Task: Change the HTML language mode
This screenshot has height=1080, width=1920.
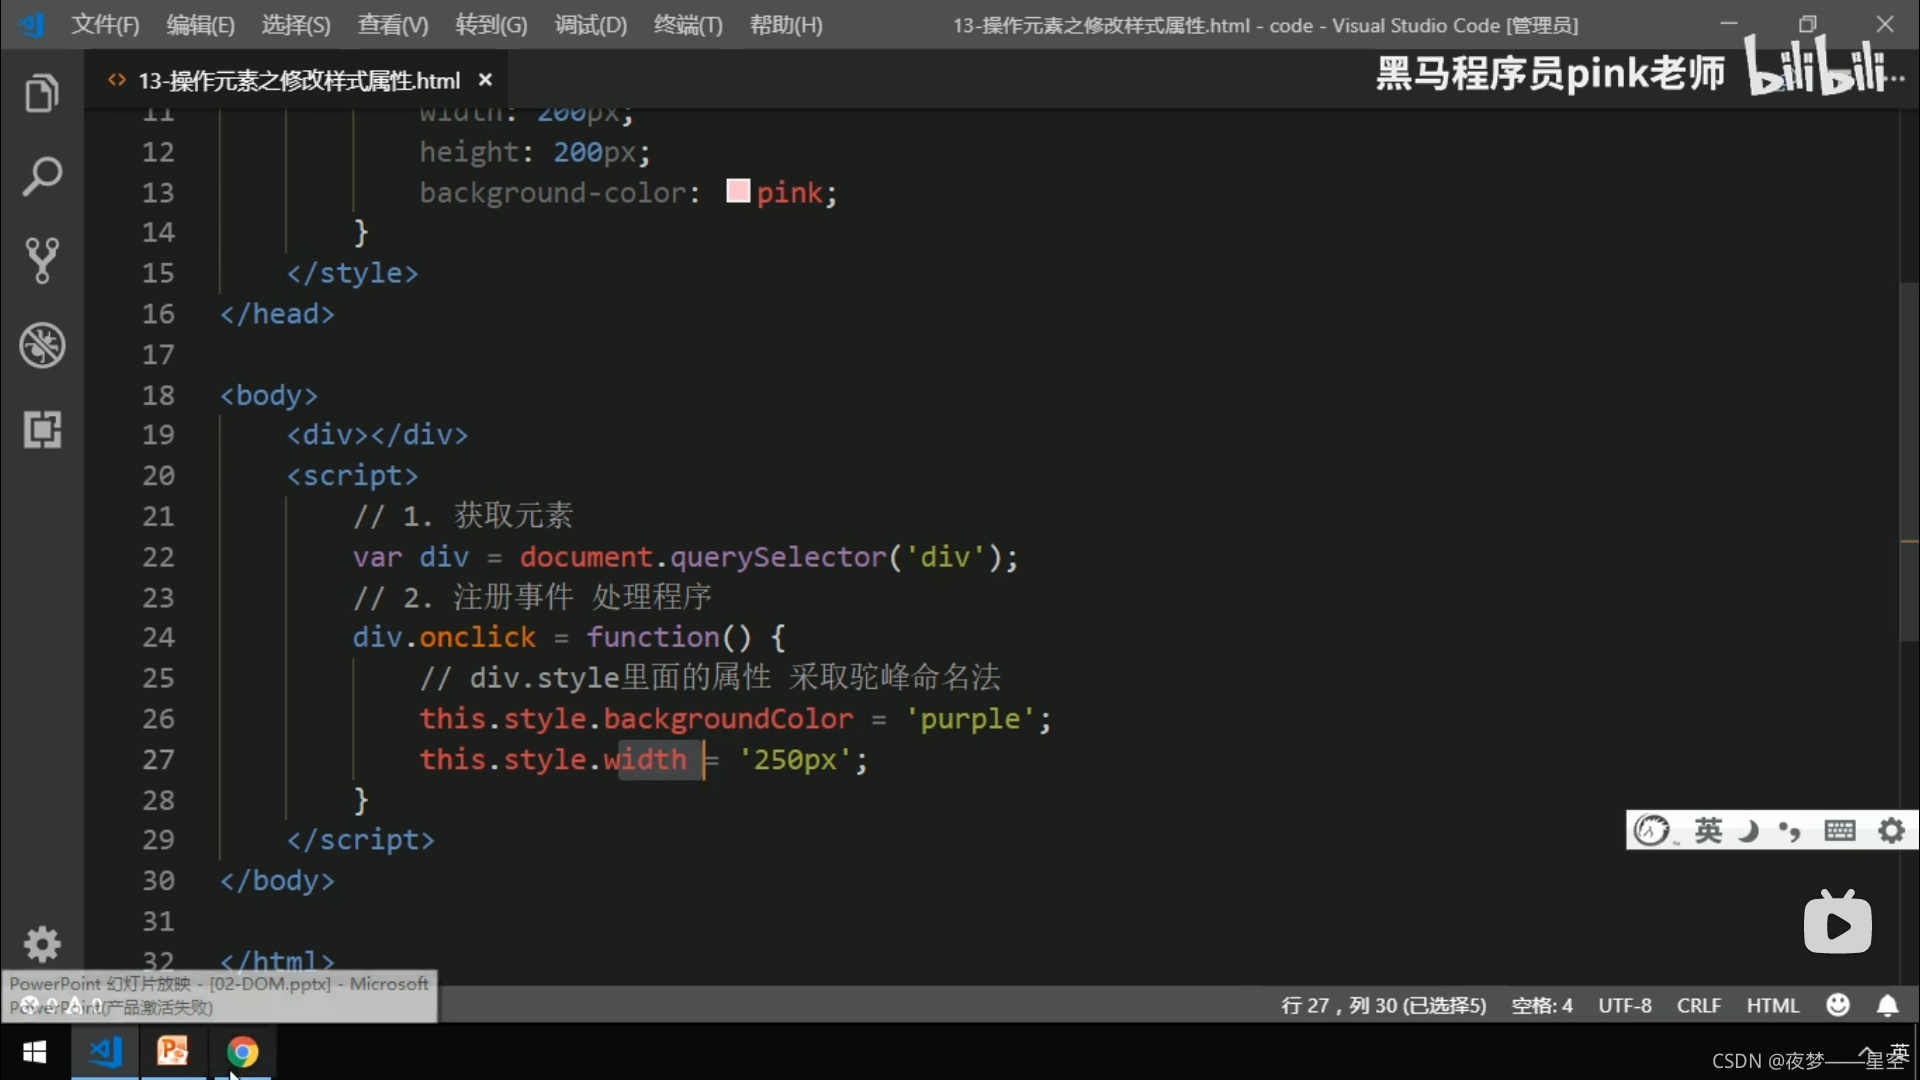Action: point(1773,1005)
